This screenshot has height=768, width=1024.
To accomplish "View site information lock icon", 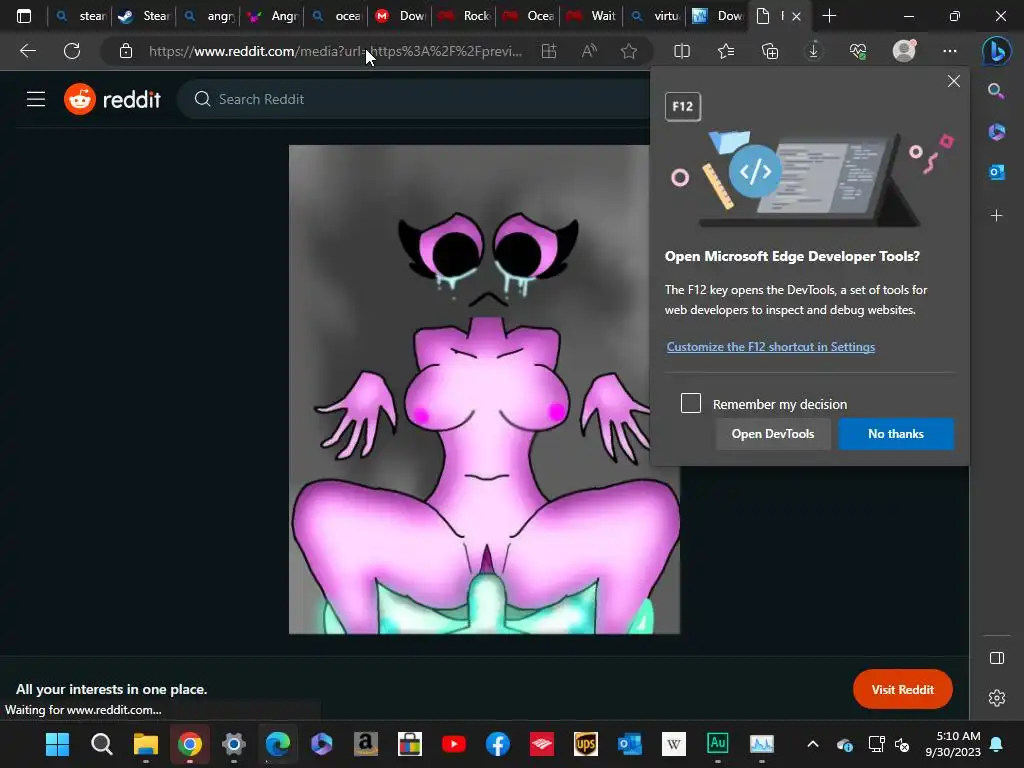I will pyautogui.click(x=126, y=51).
